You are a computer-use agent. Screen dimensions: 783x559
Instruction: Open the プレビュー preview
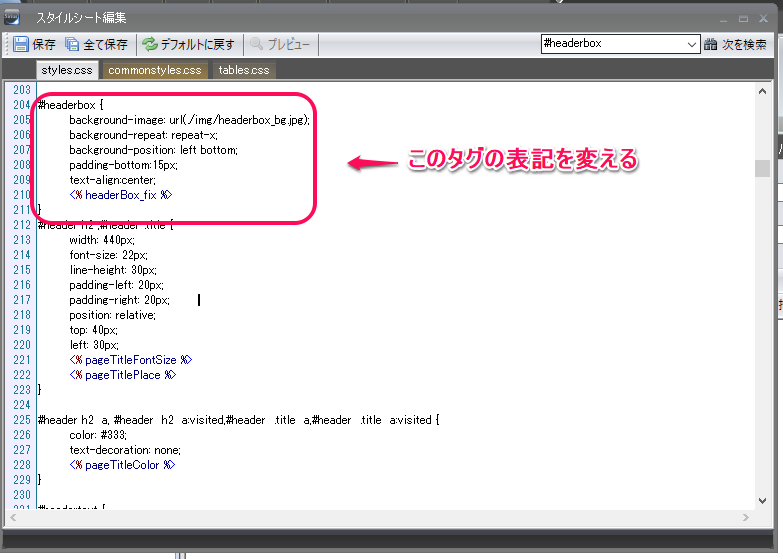(280, 45)
